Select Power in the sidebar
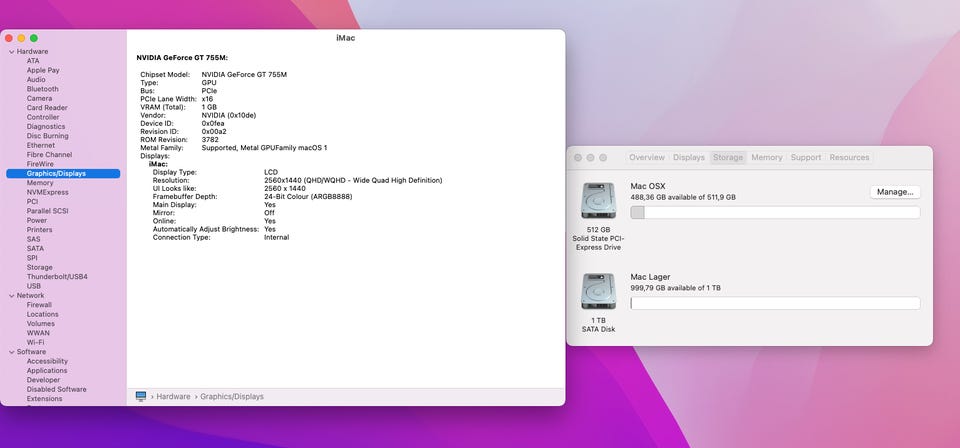Image resolution: width=960 pixels, height=448 pixels. pyautogui.click(x=37, y=220)
